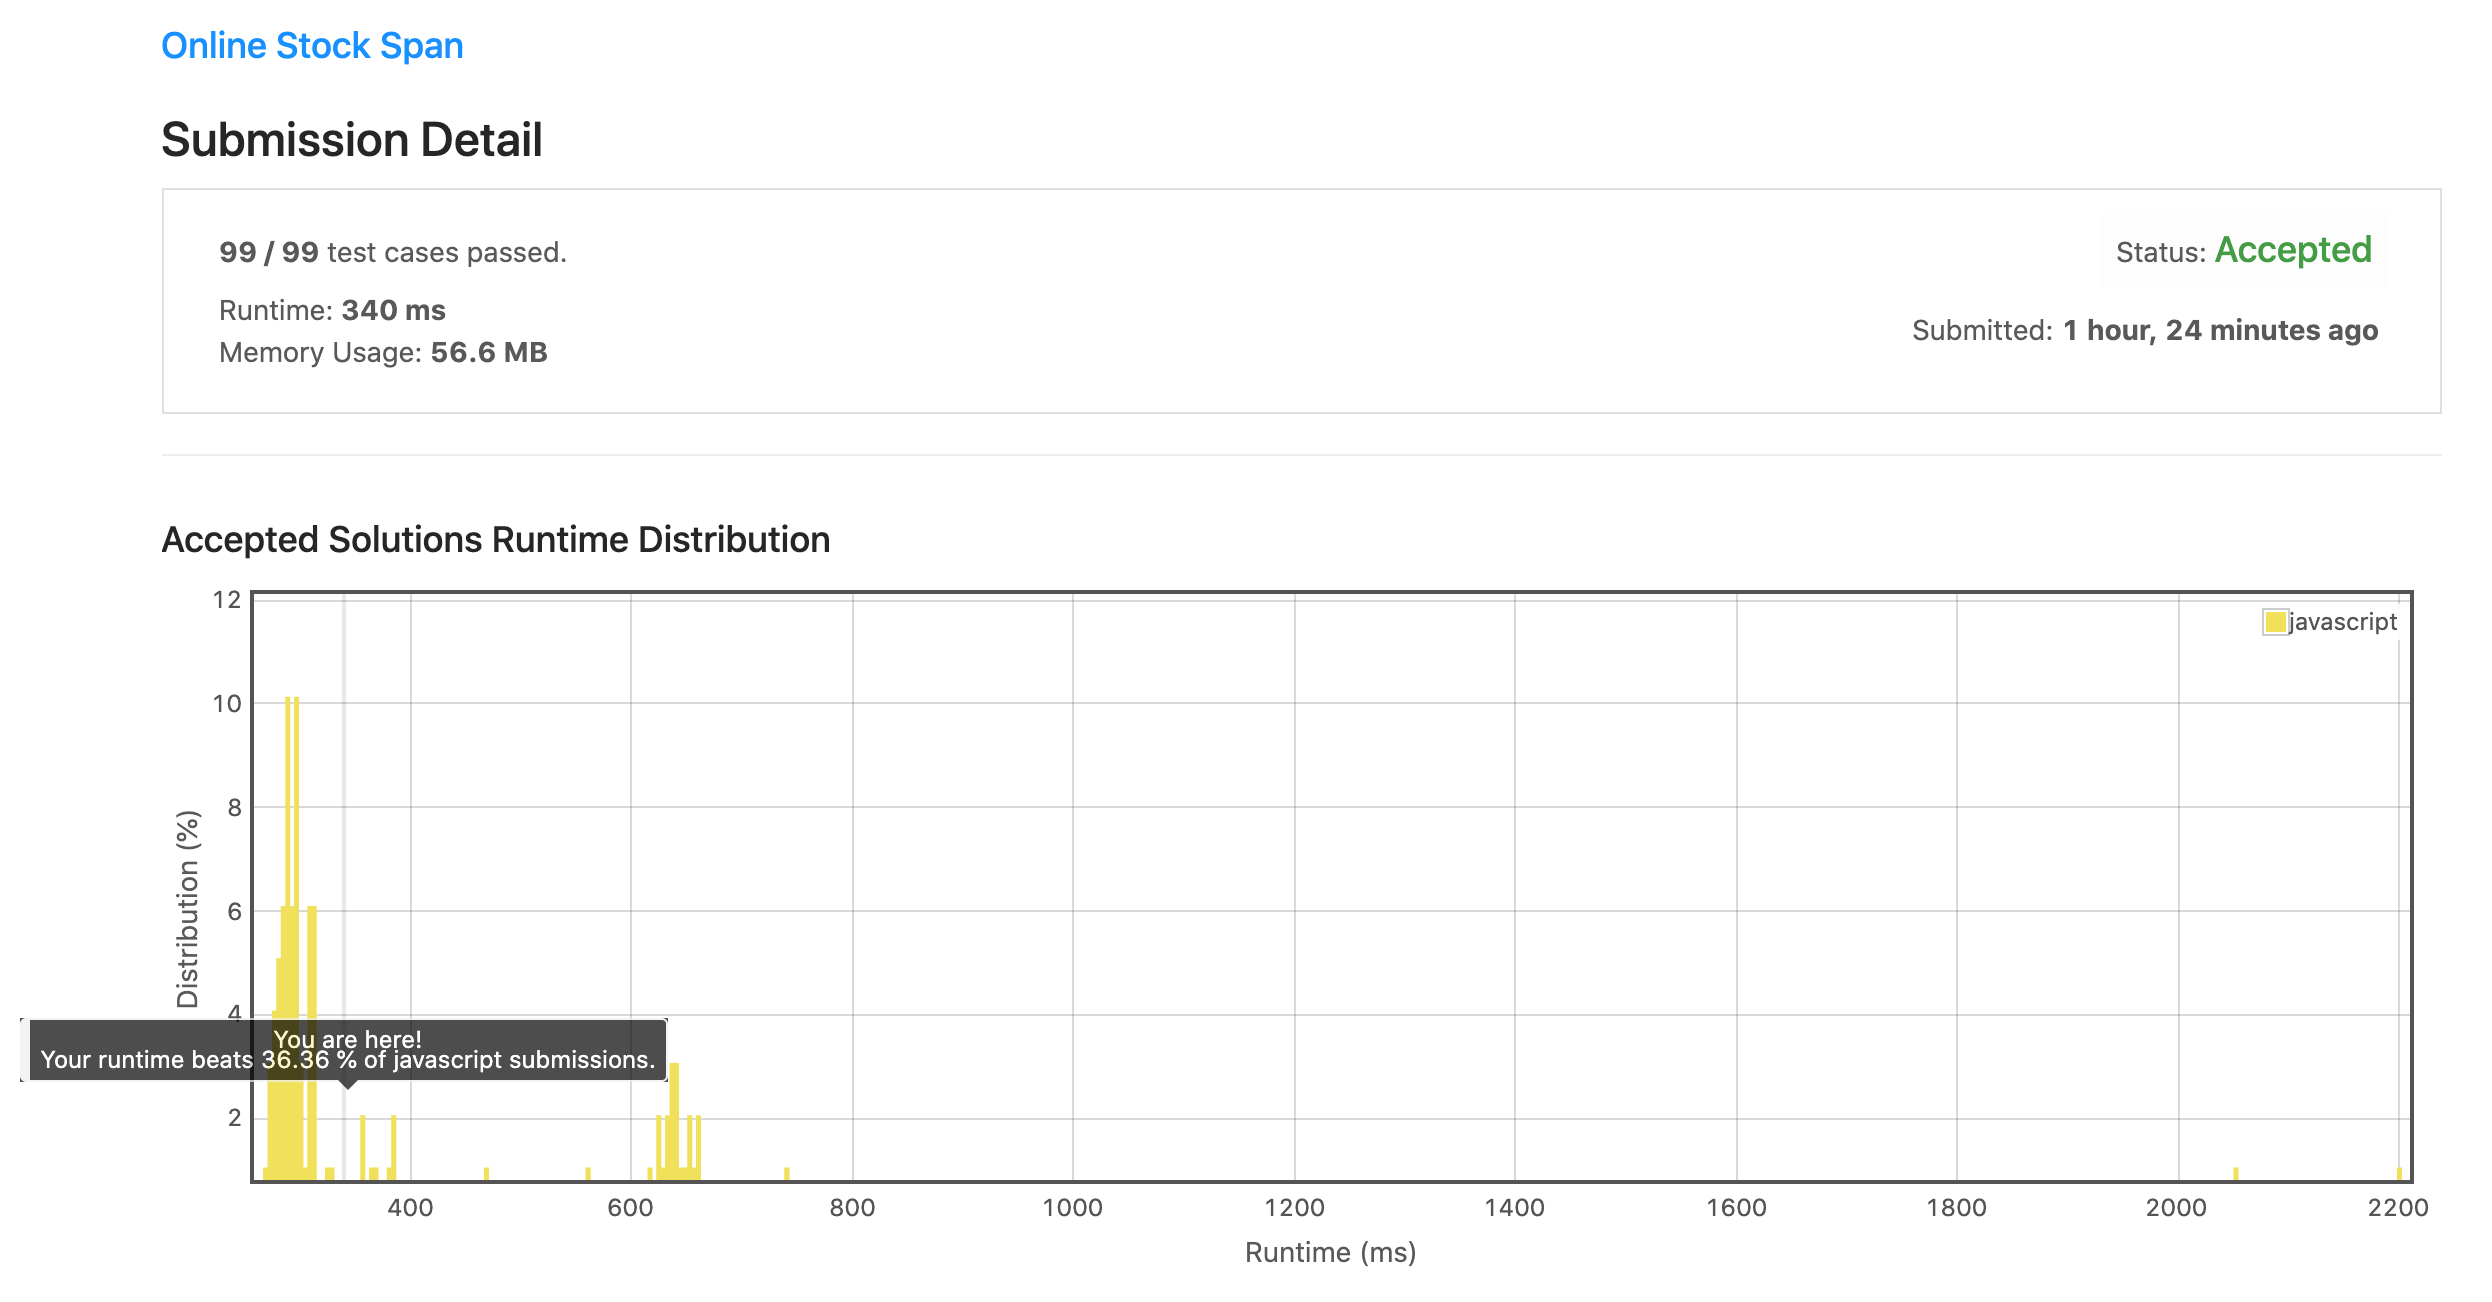
Task: Click the Runtime (ms) axis title
Action: coord(1331,1252)
